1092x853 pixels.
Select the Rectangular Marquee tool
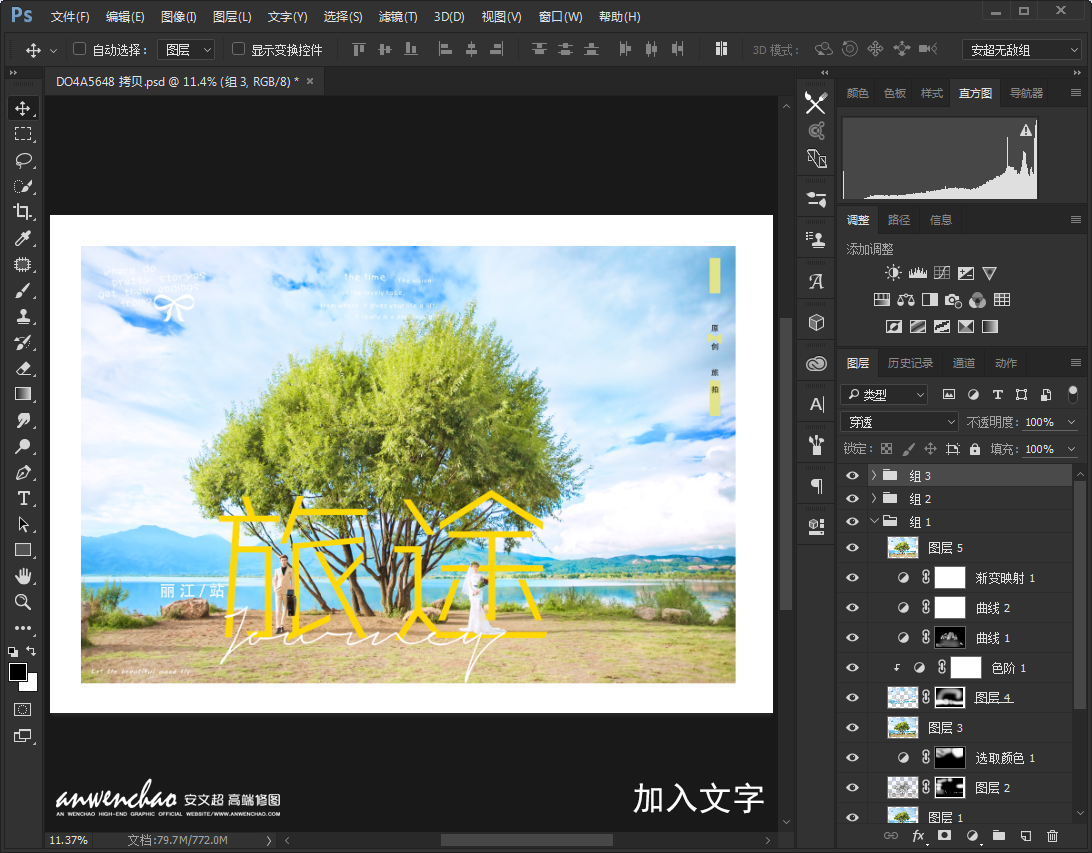(23, 134)
